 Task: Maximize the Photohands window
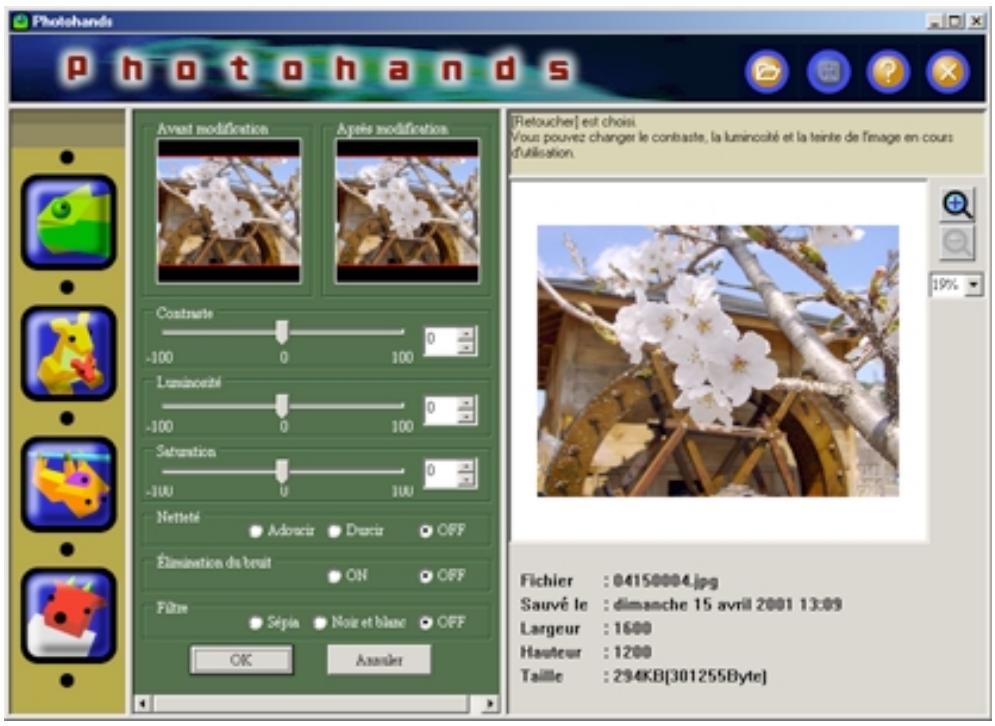[x=955, y=22]
